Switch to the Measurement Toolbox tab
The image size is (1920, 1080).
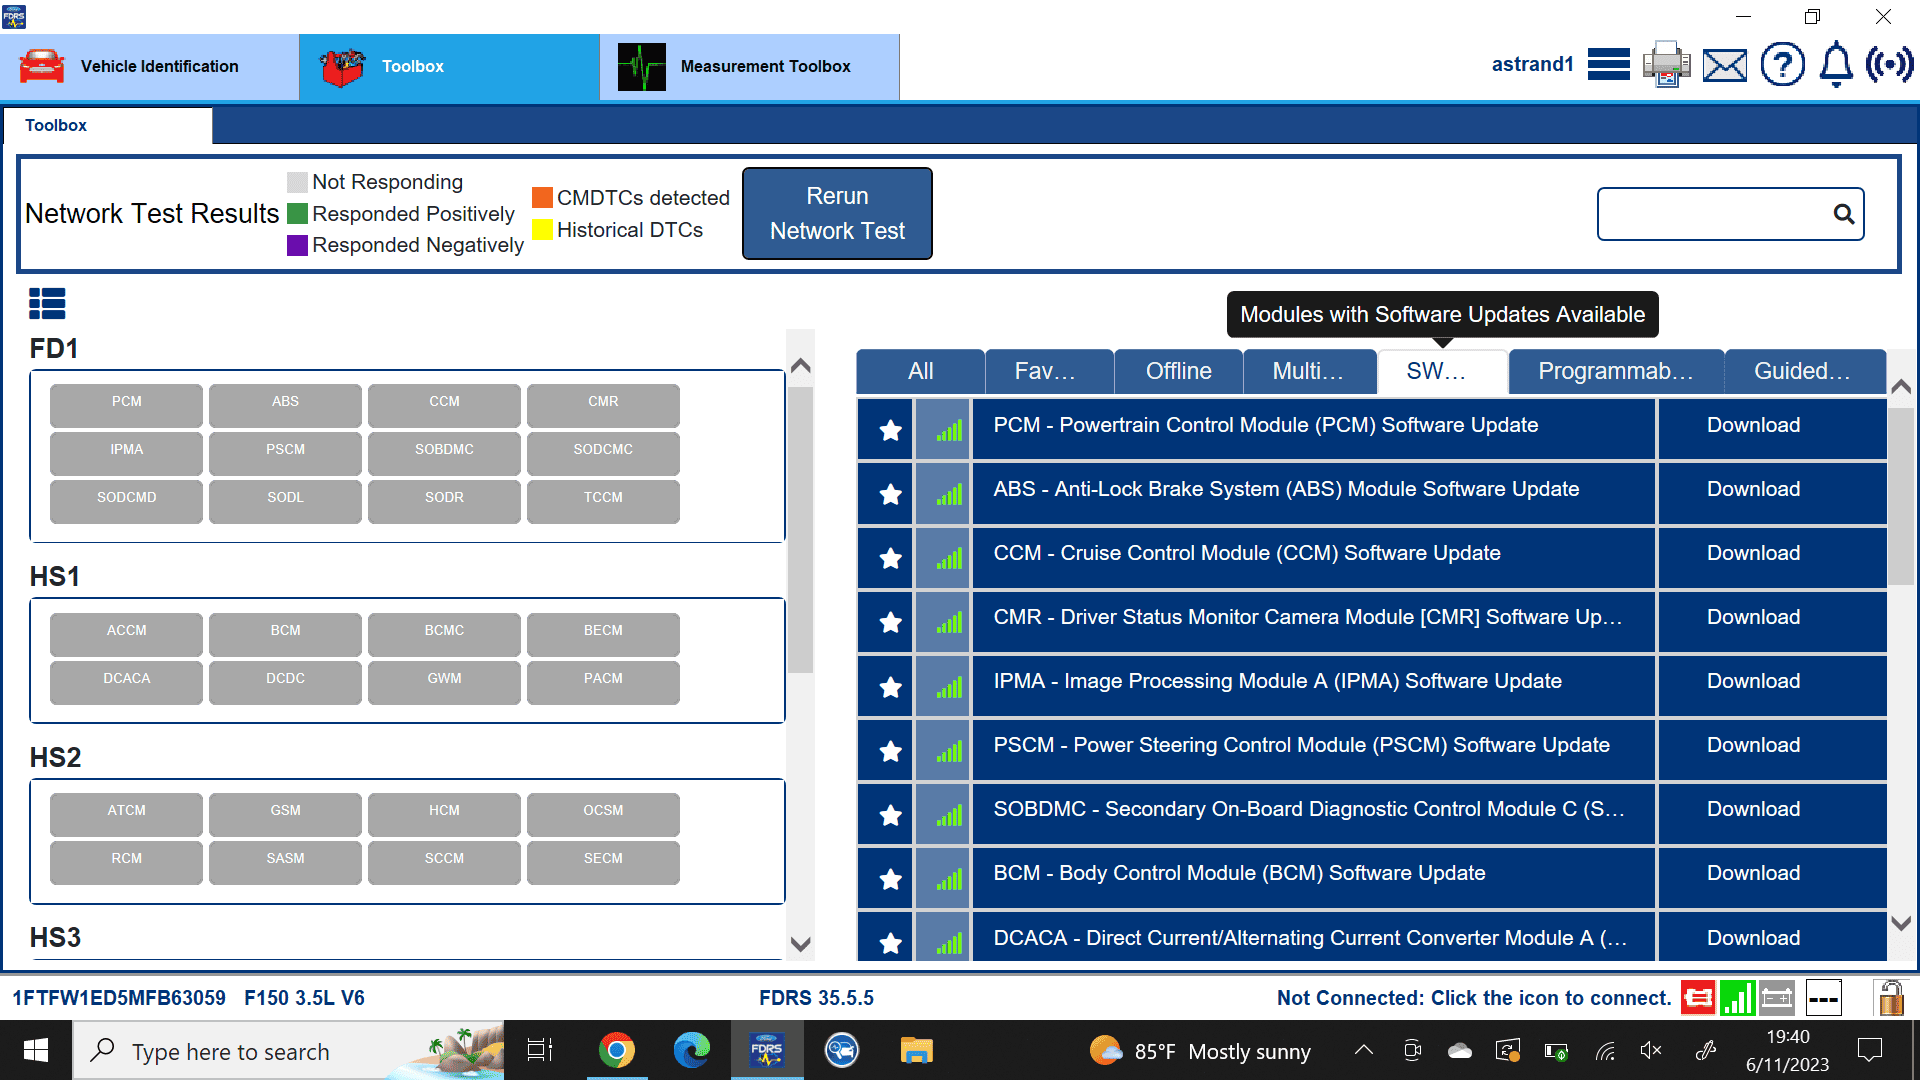coord(750,66)
